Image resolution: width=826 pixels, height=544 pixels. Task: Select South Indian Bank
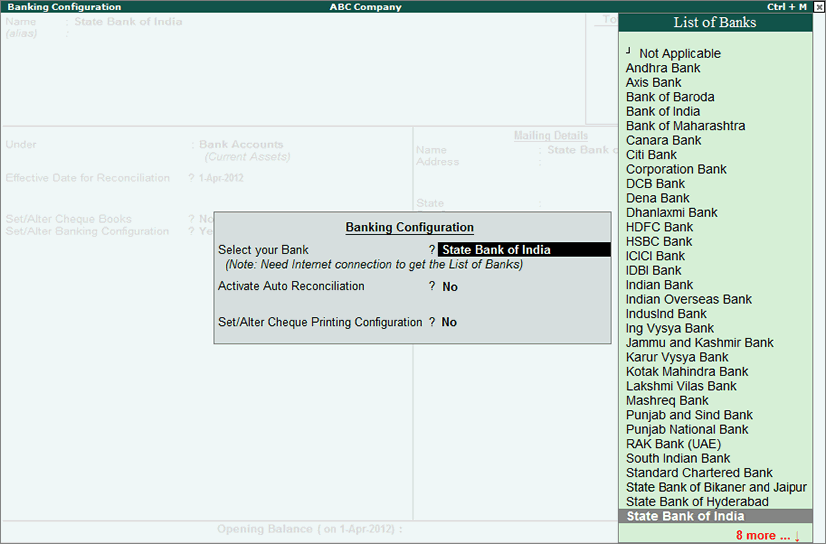click(678, 459)
